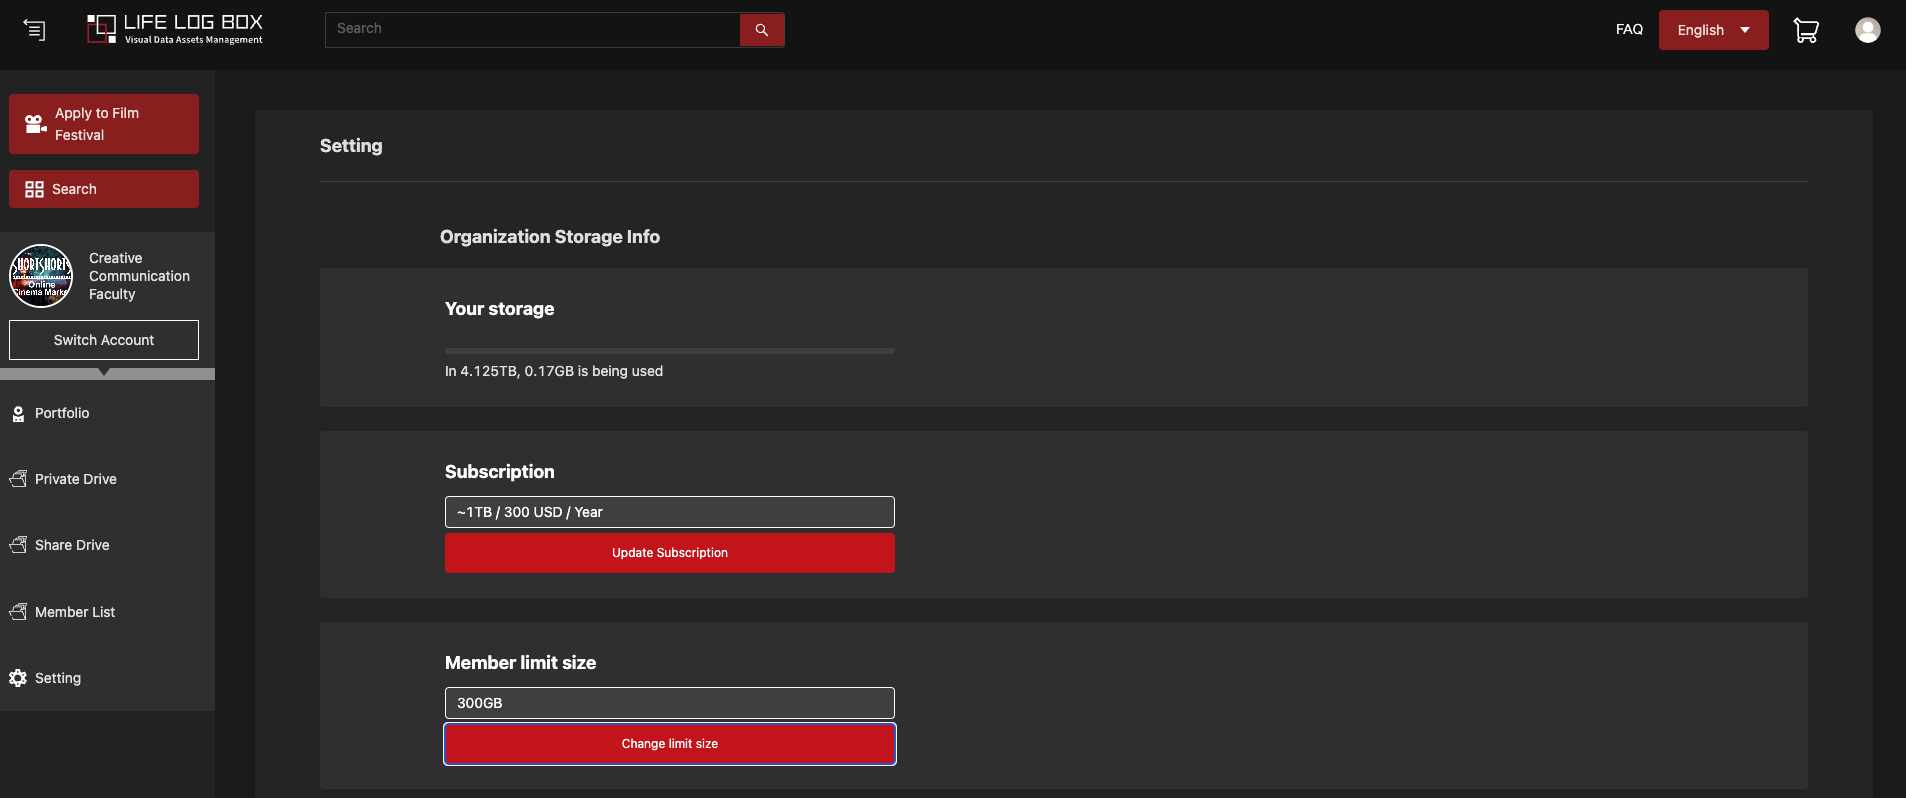The width and height of the screenshot is (1906, 798).
Task: Open the English language dropdown
Action: click(1713, 30)
